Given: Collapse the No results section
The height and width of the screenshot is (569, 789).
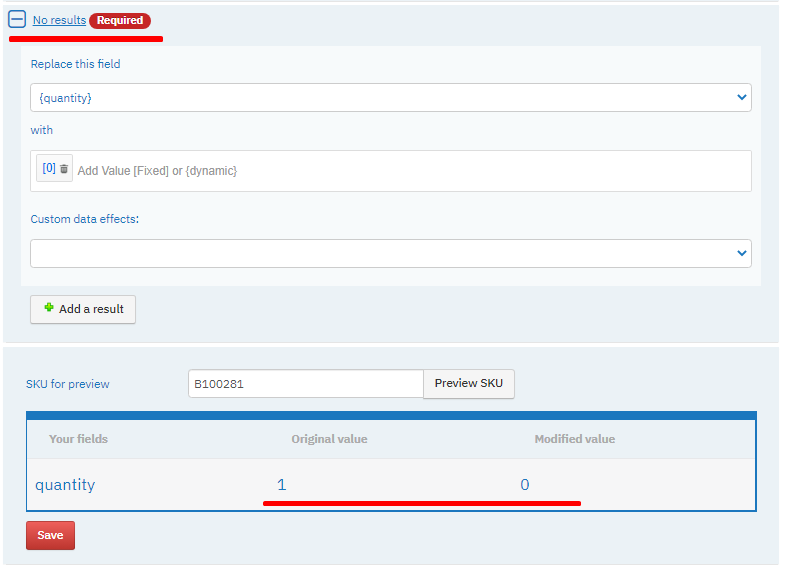Looking at the screenshot, I should [17, 20].
